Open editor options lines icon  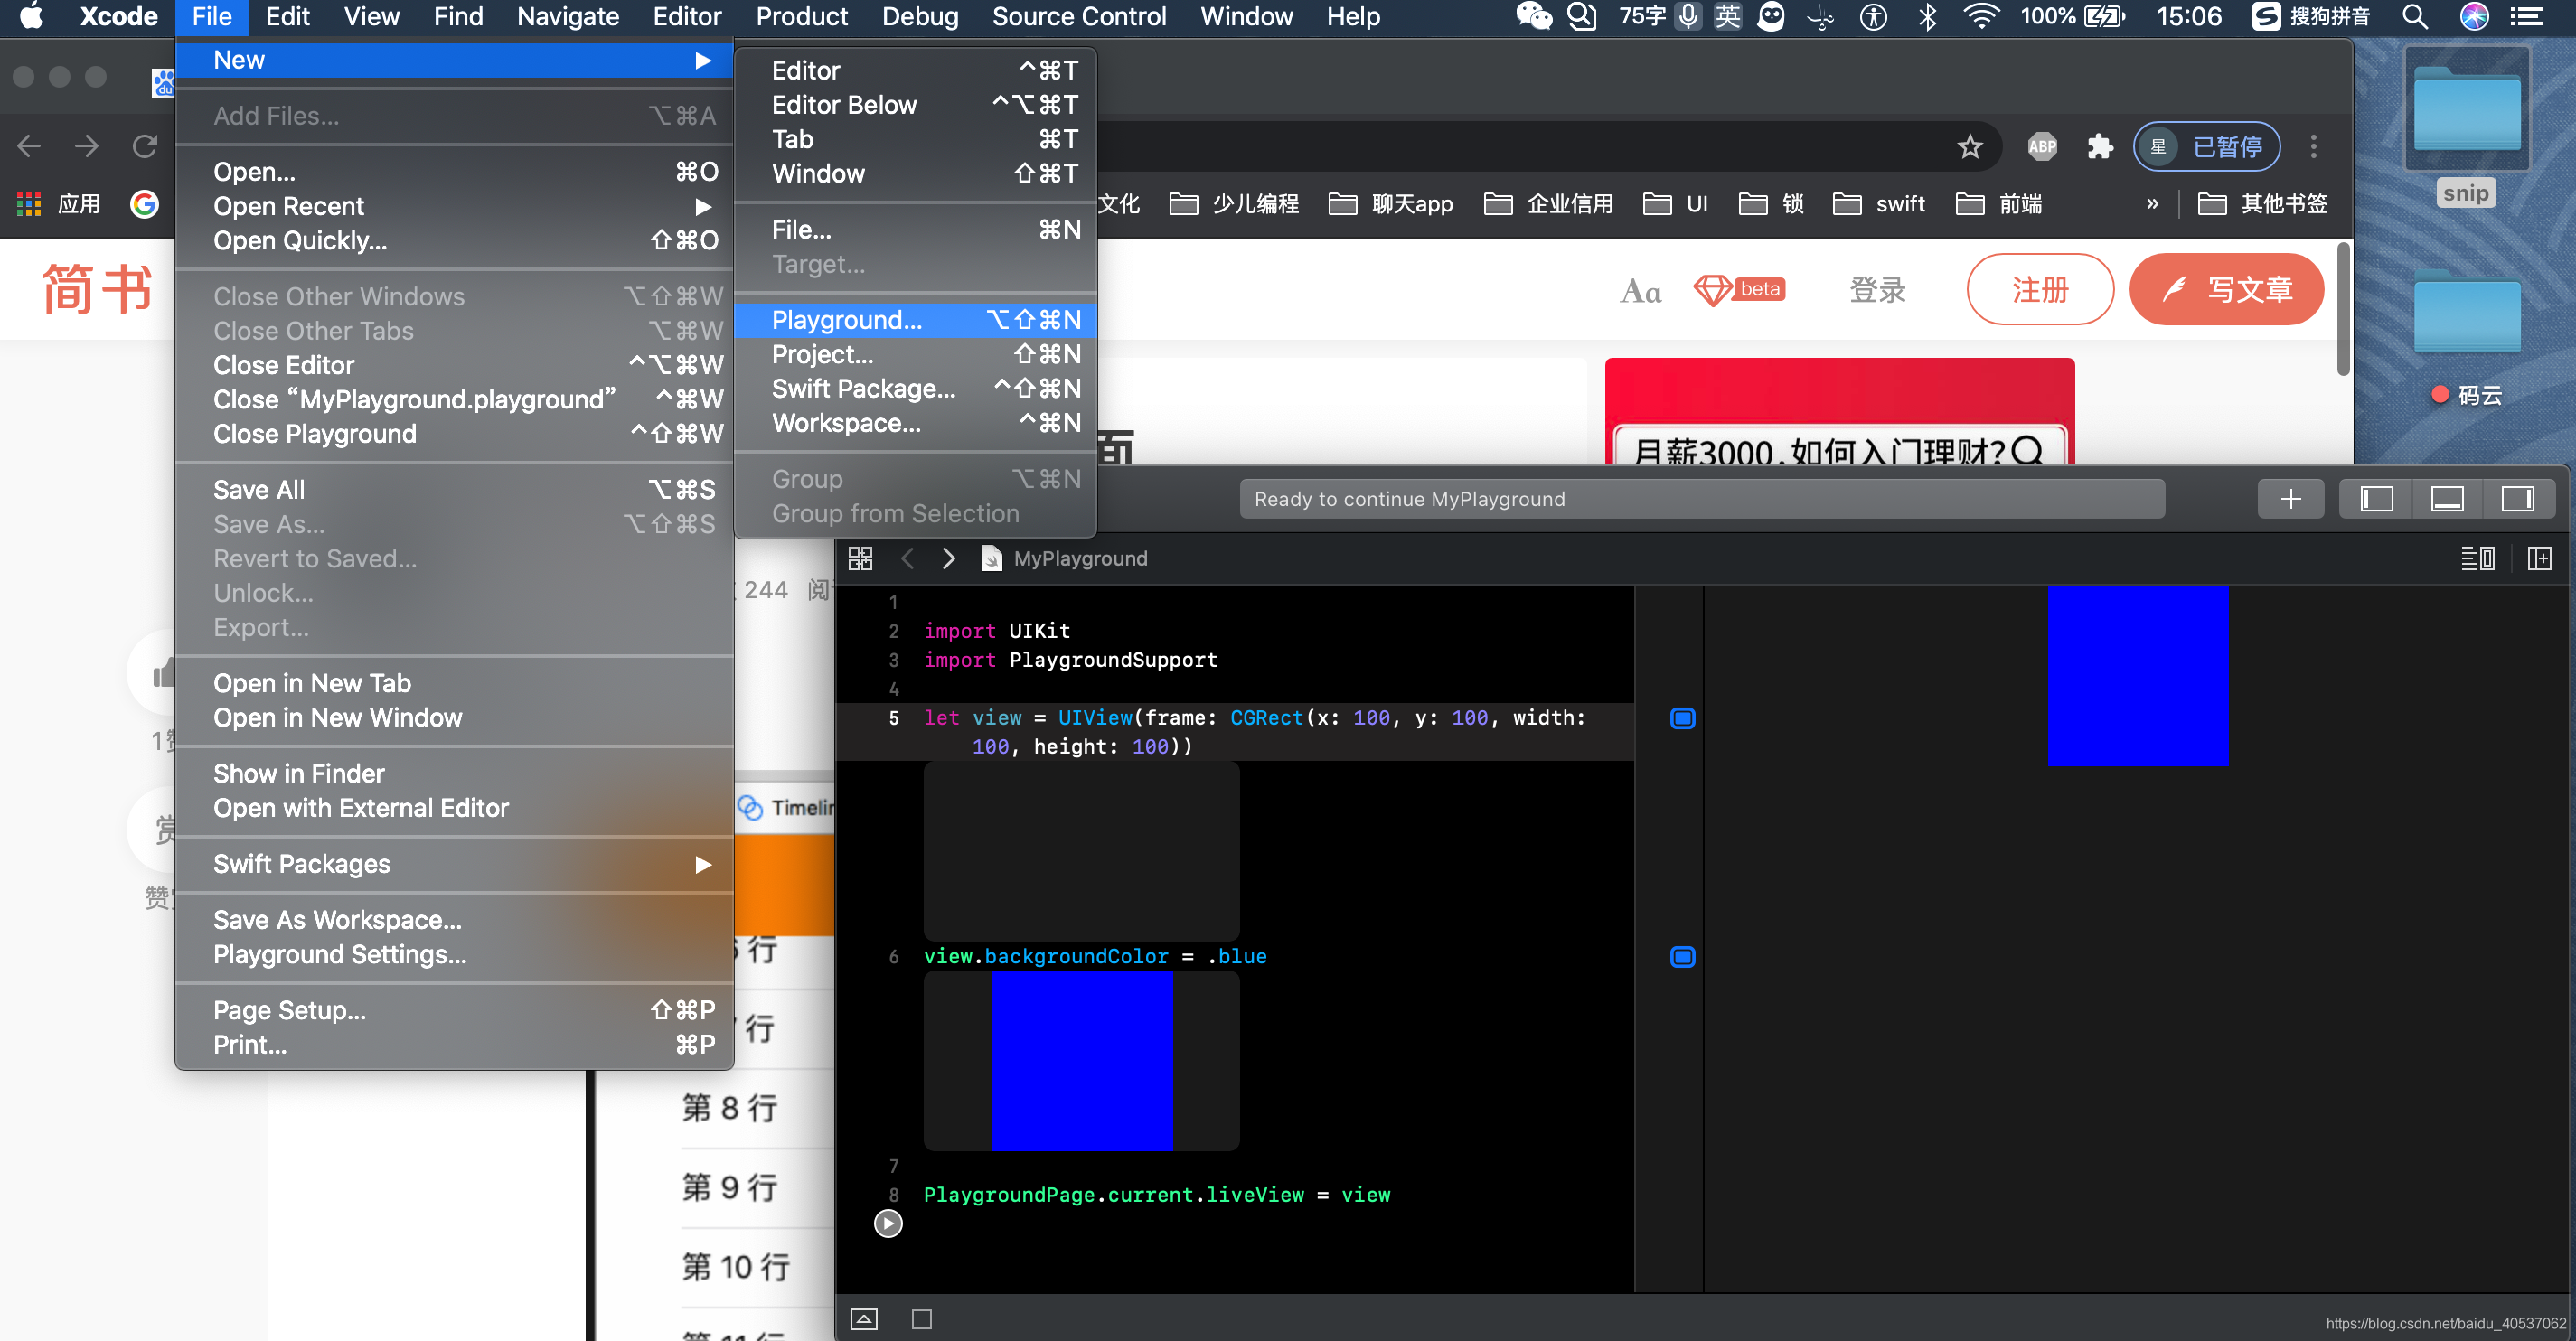2478,558
